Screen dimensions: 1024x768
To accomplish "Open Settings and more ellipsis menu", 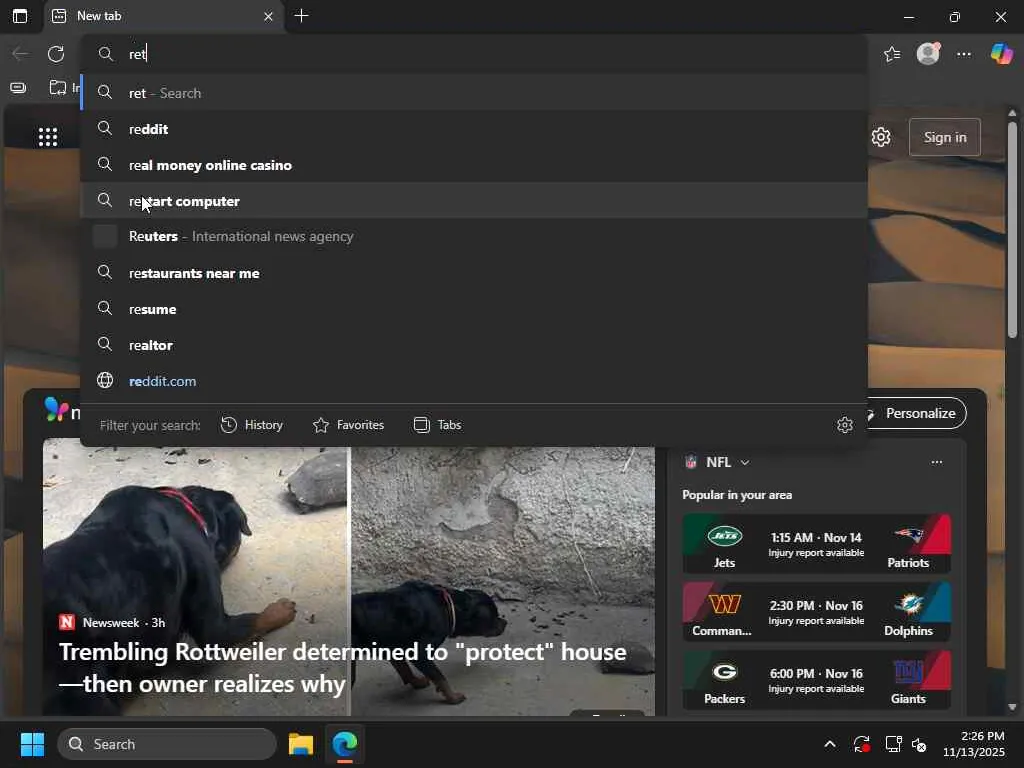I will click(964, 54).
